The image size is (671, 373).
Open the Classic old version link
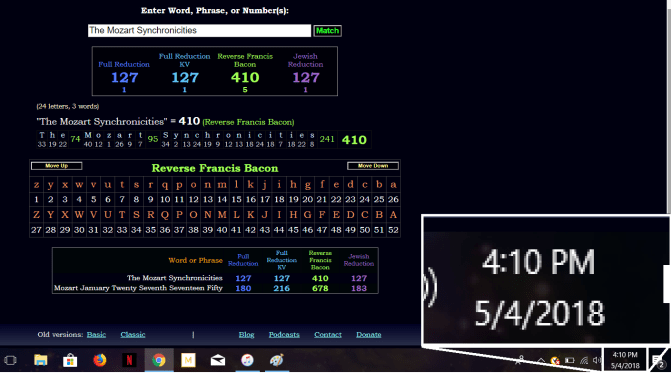[x=133, y=335]
